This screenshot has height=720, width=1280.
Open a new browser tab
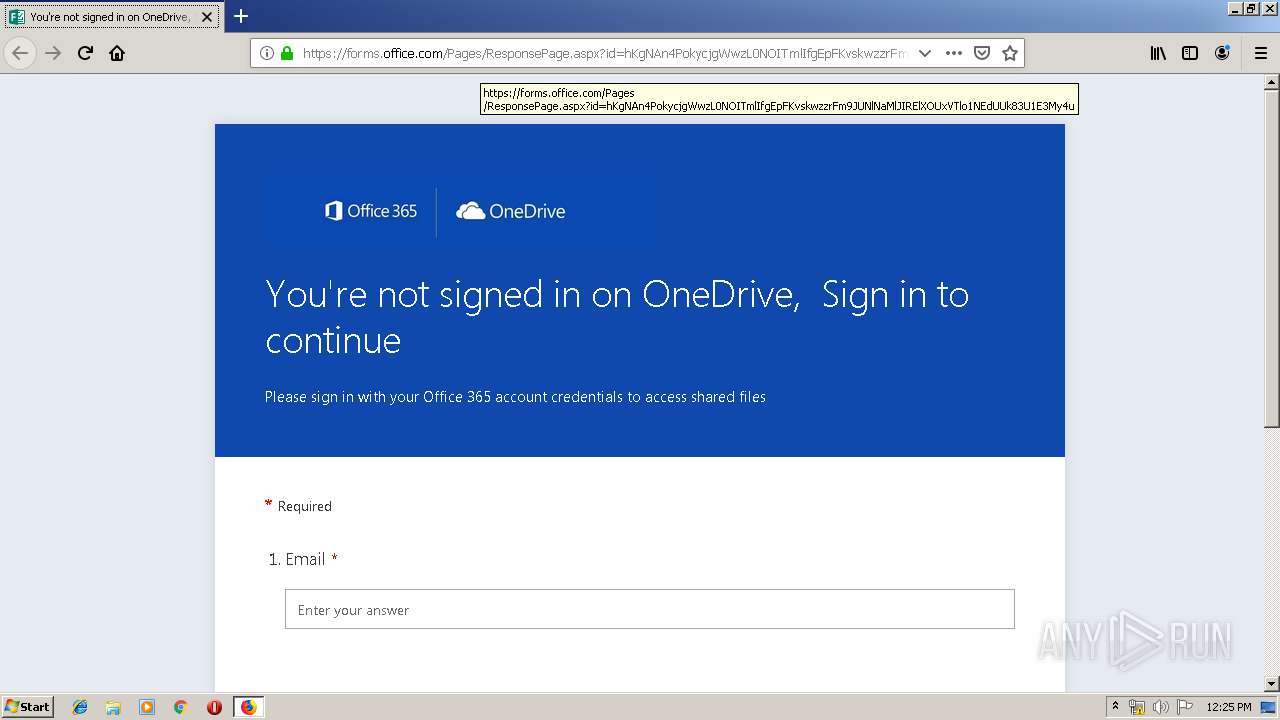(241, 16)
